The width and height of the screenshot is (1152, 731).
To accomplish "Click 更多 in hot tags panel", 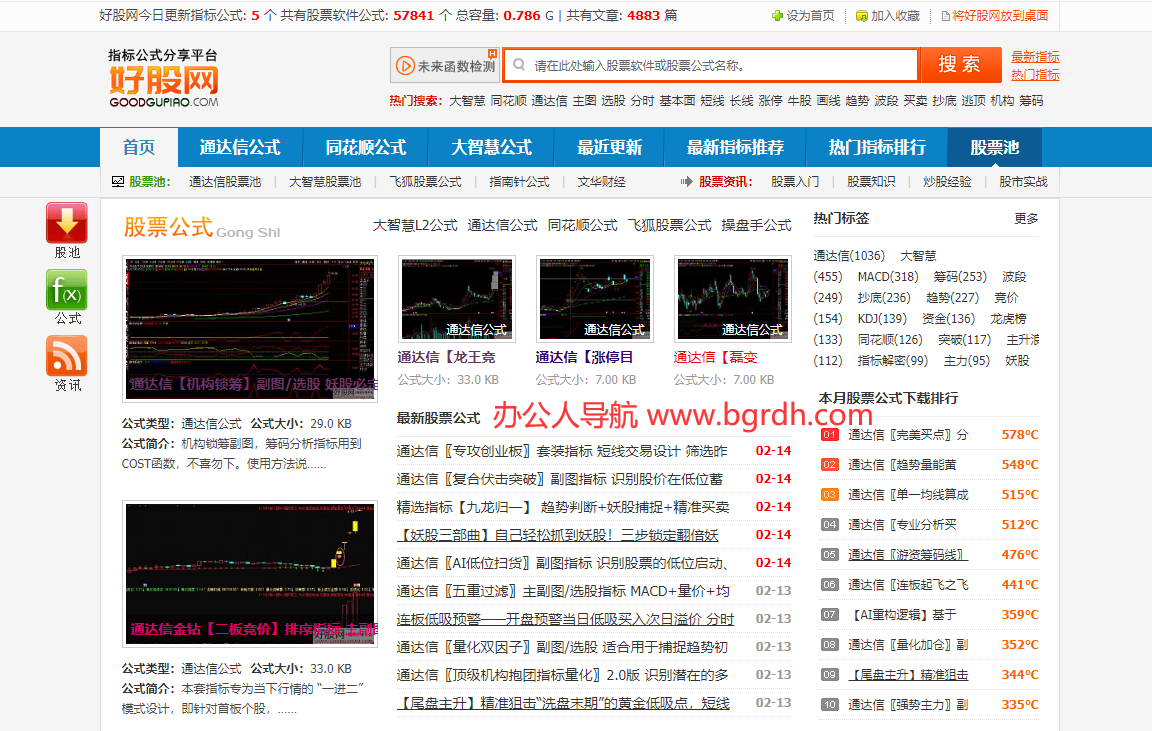I will click(x=1026, y=219).
